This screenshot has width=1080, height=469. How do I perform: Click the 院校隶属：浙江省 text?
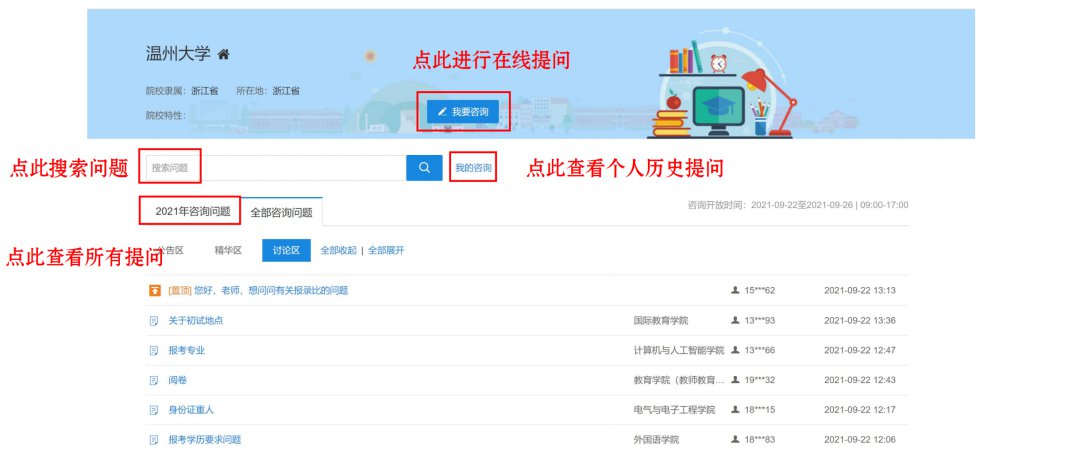[182, 91]
